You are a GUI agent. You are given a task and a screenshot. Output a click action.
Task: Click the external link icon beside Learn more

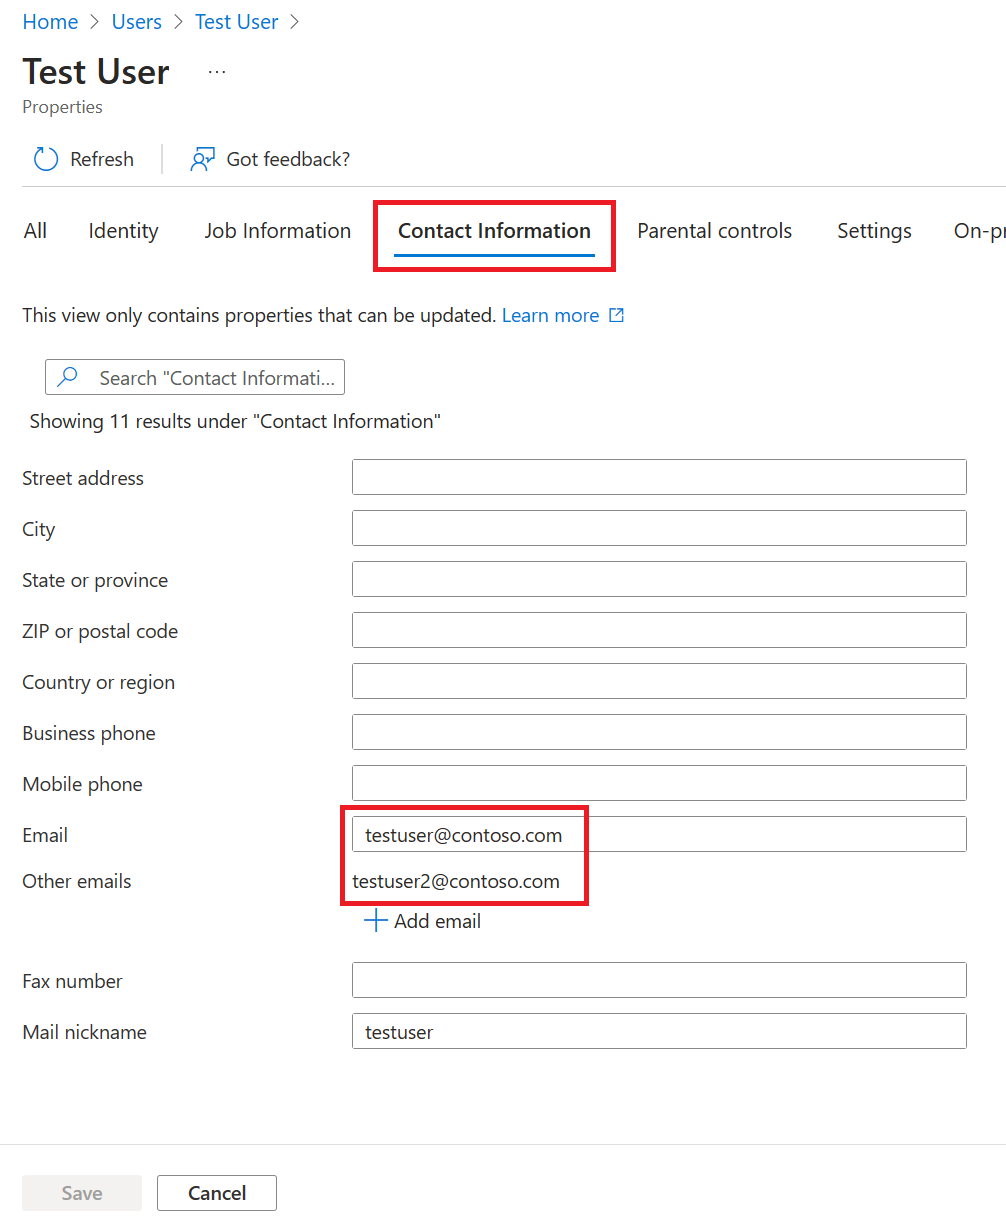(617, 315)
